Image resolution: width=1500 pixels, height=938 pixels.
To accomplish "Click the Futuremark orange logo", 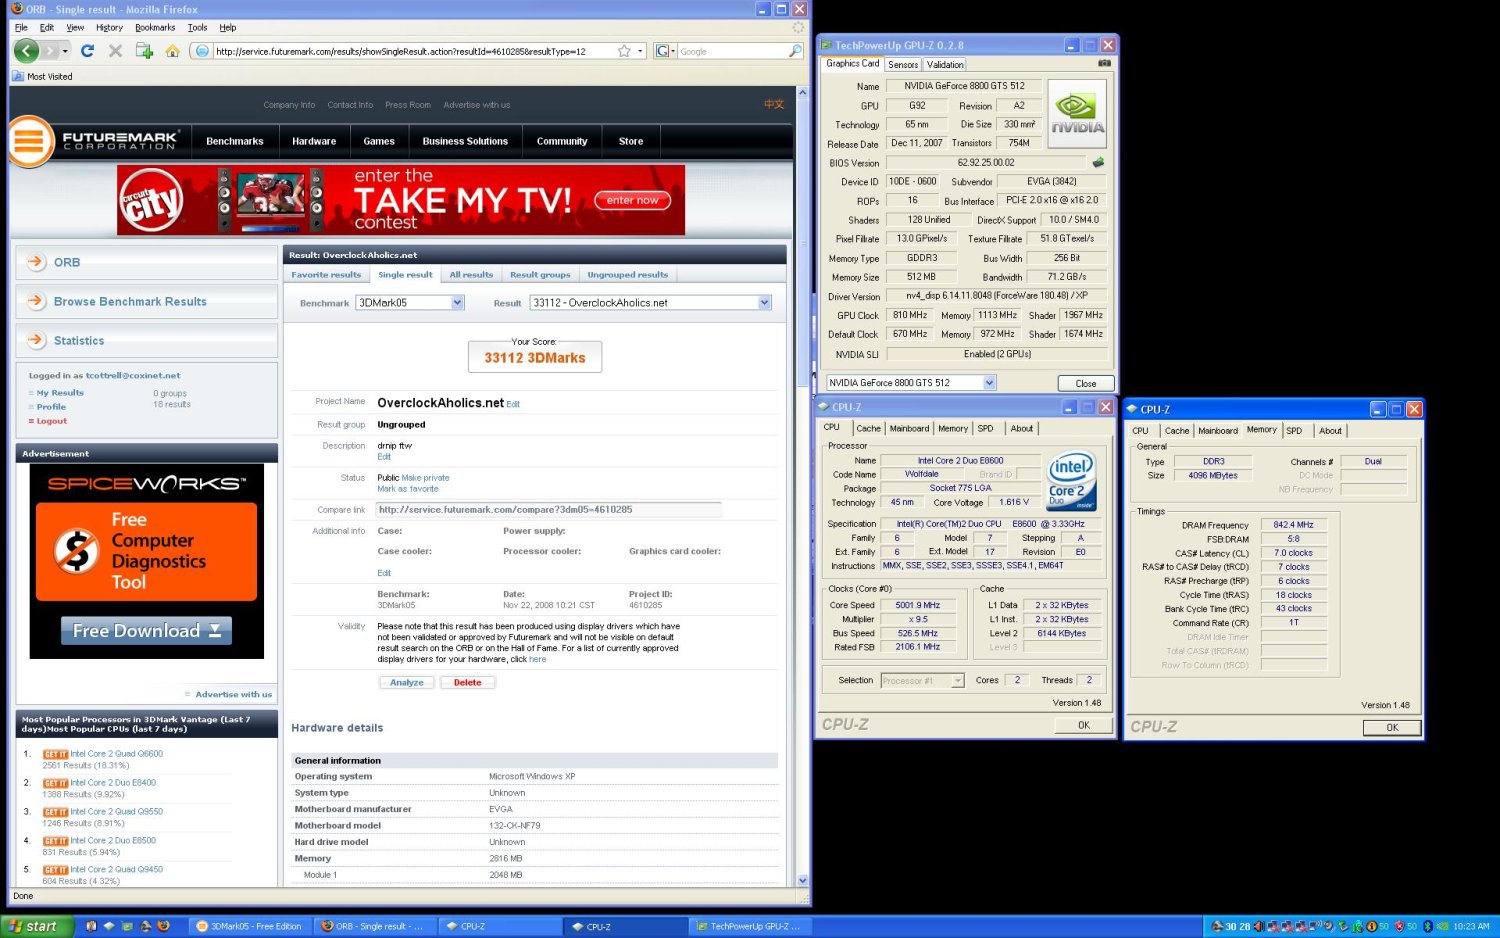I will [30, 141].
